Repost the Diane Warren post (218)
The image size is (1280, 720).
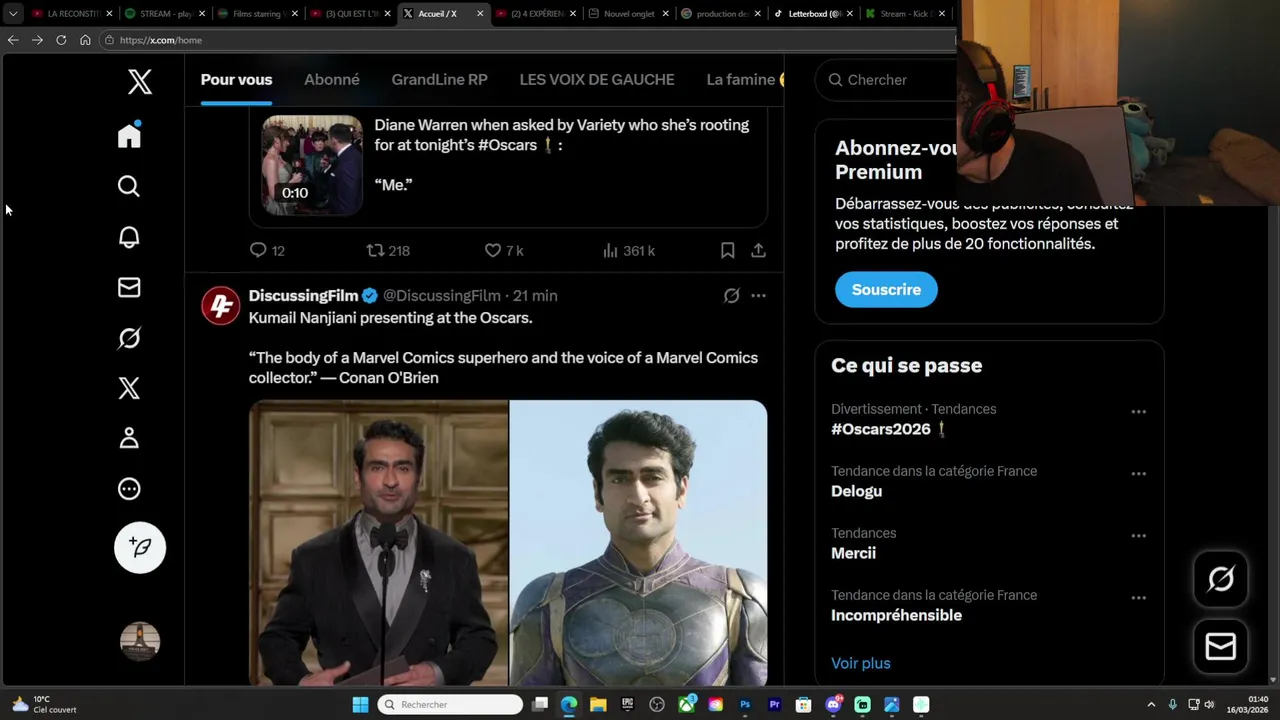[x=388, y=250]
